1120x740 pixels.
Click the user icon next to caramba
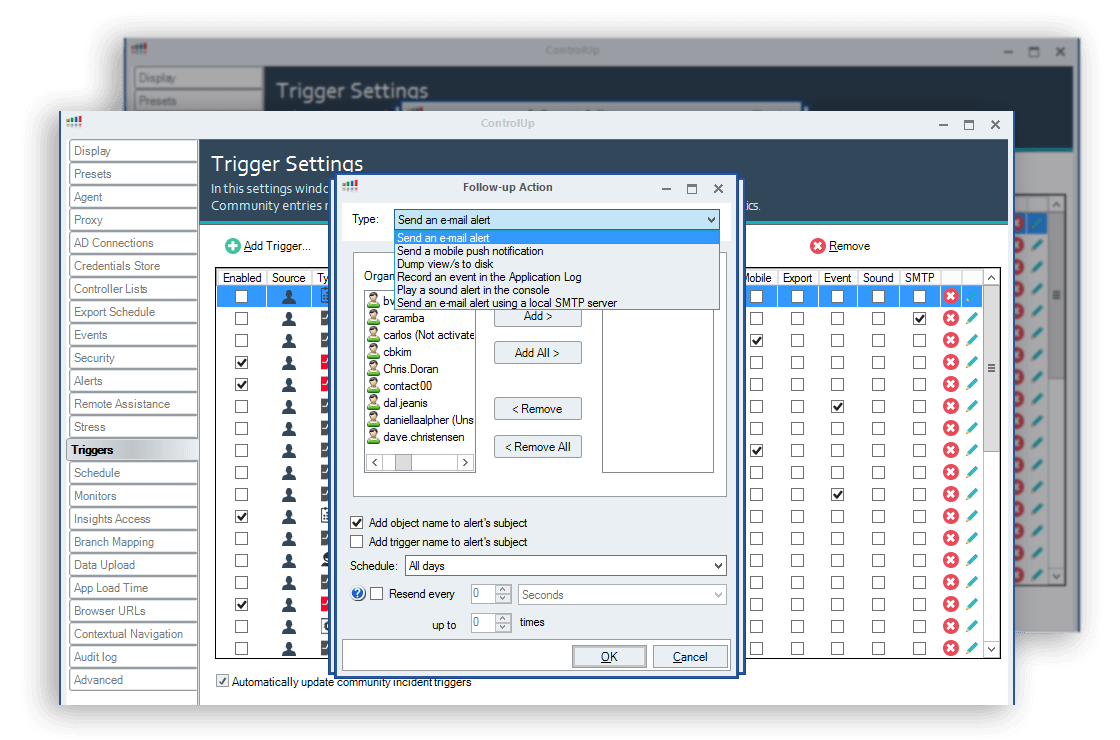click(x=373, y=318)
